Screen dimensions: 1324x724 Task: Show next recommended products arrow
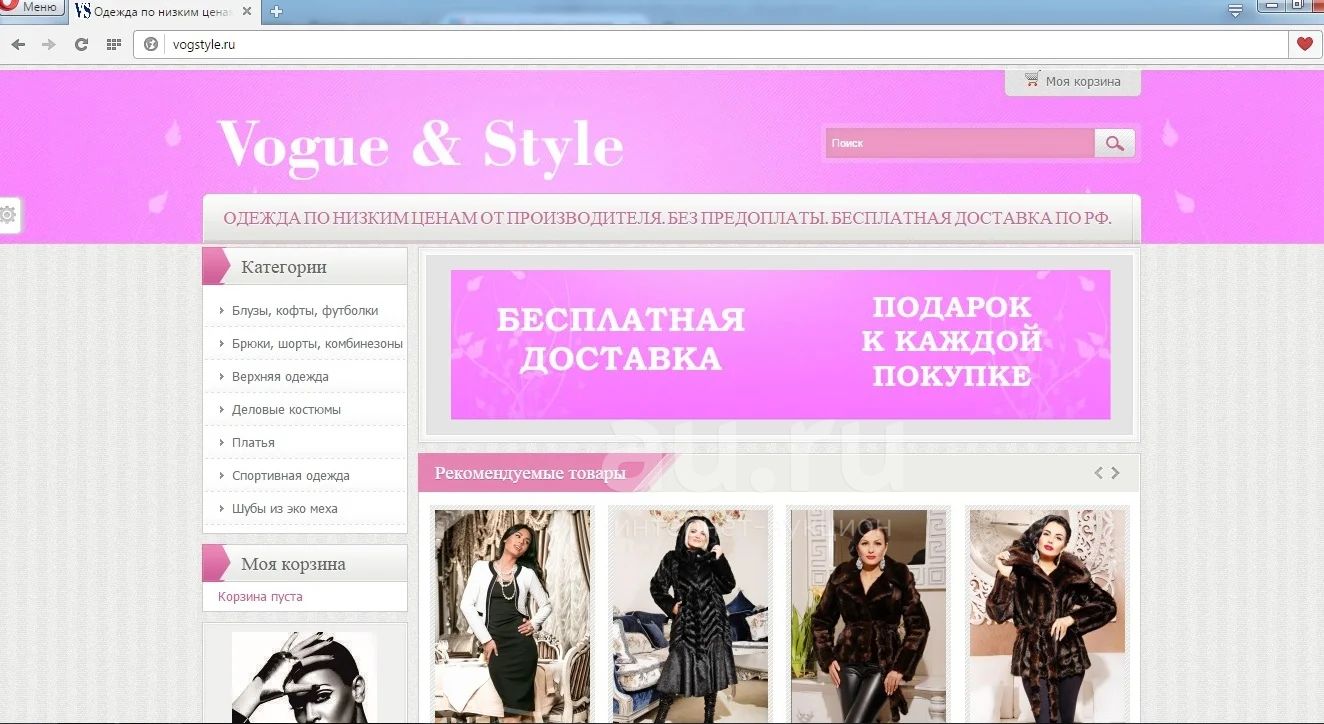click(1115, 473)
